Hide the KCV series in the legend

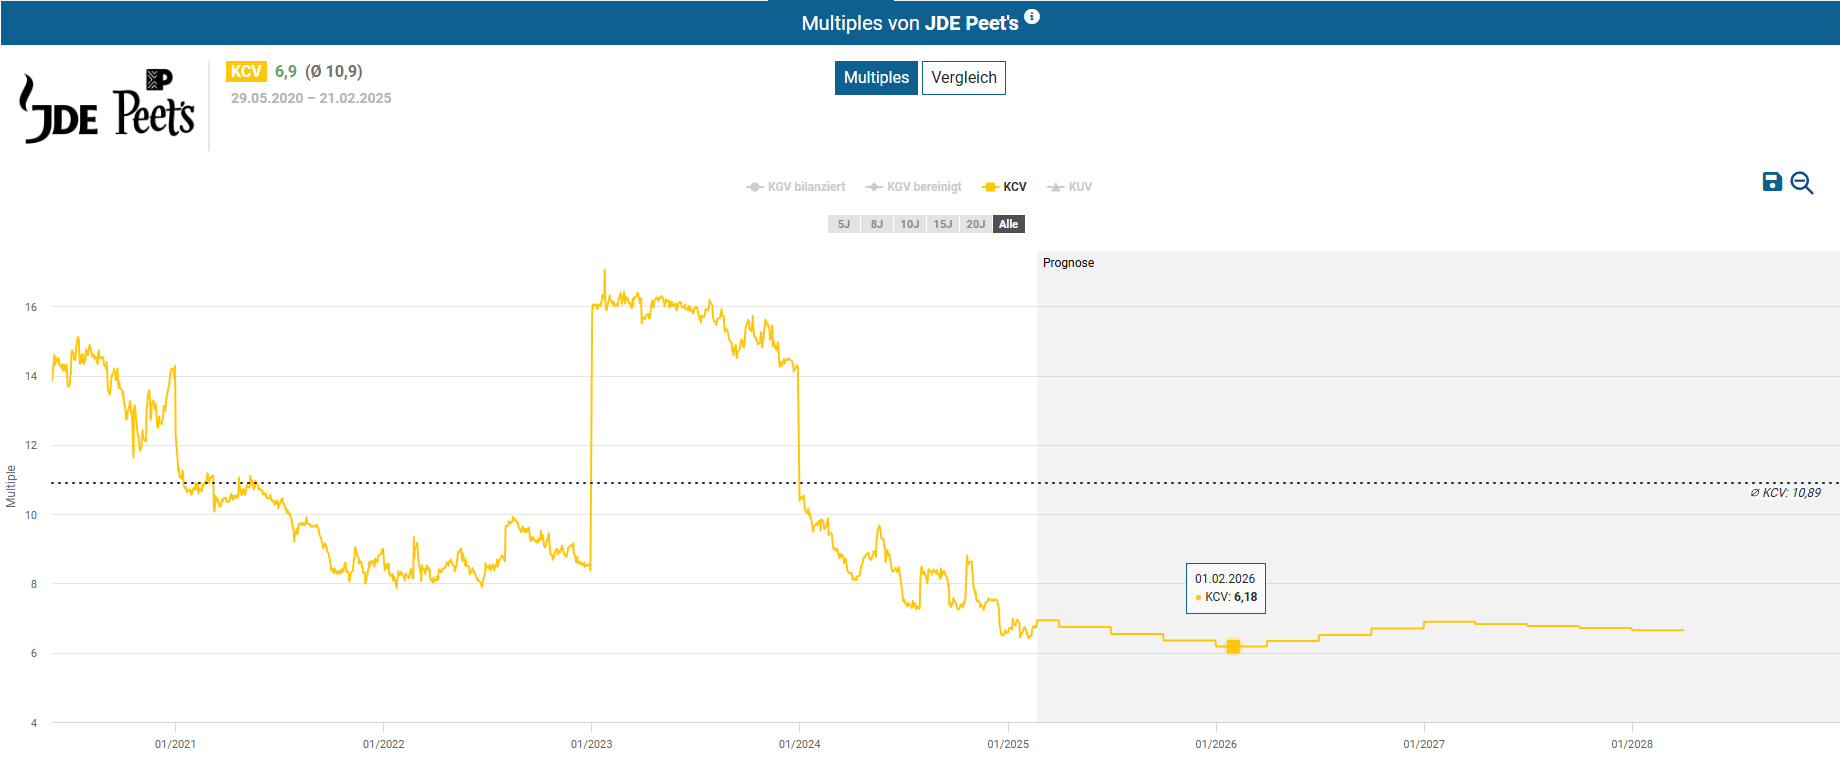click(x=1005, y=187)
